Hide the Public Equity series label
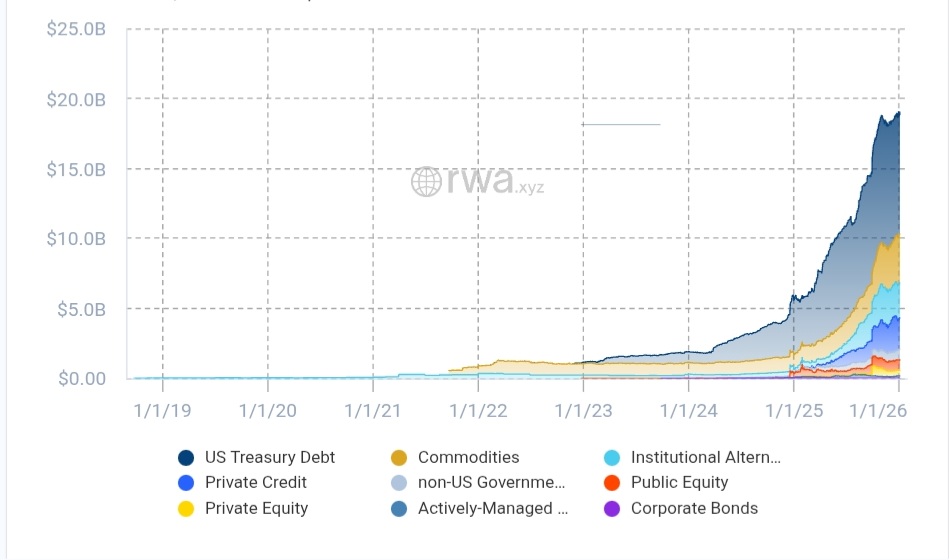 click(x=679, y=483)
